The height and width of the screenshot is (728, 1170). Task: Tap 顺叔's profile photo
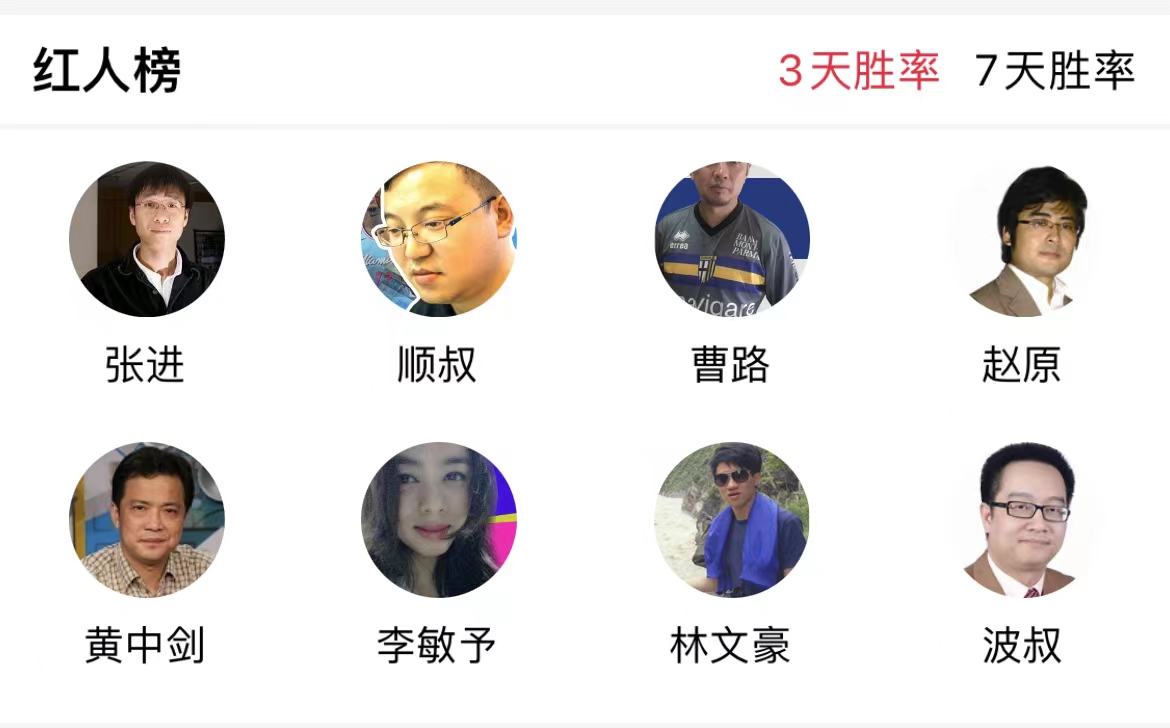pos(439,239)
